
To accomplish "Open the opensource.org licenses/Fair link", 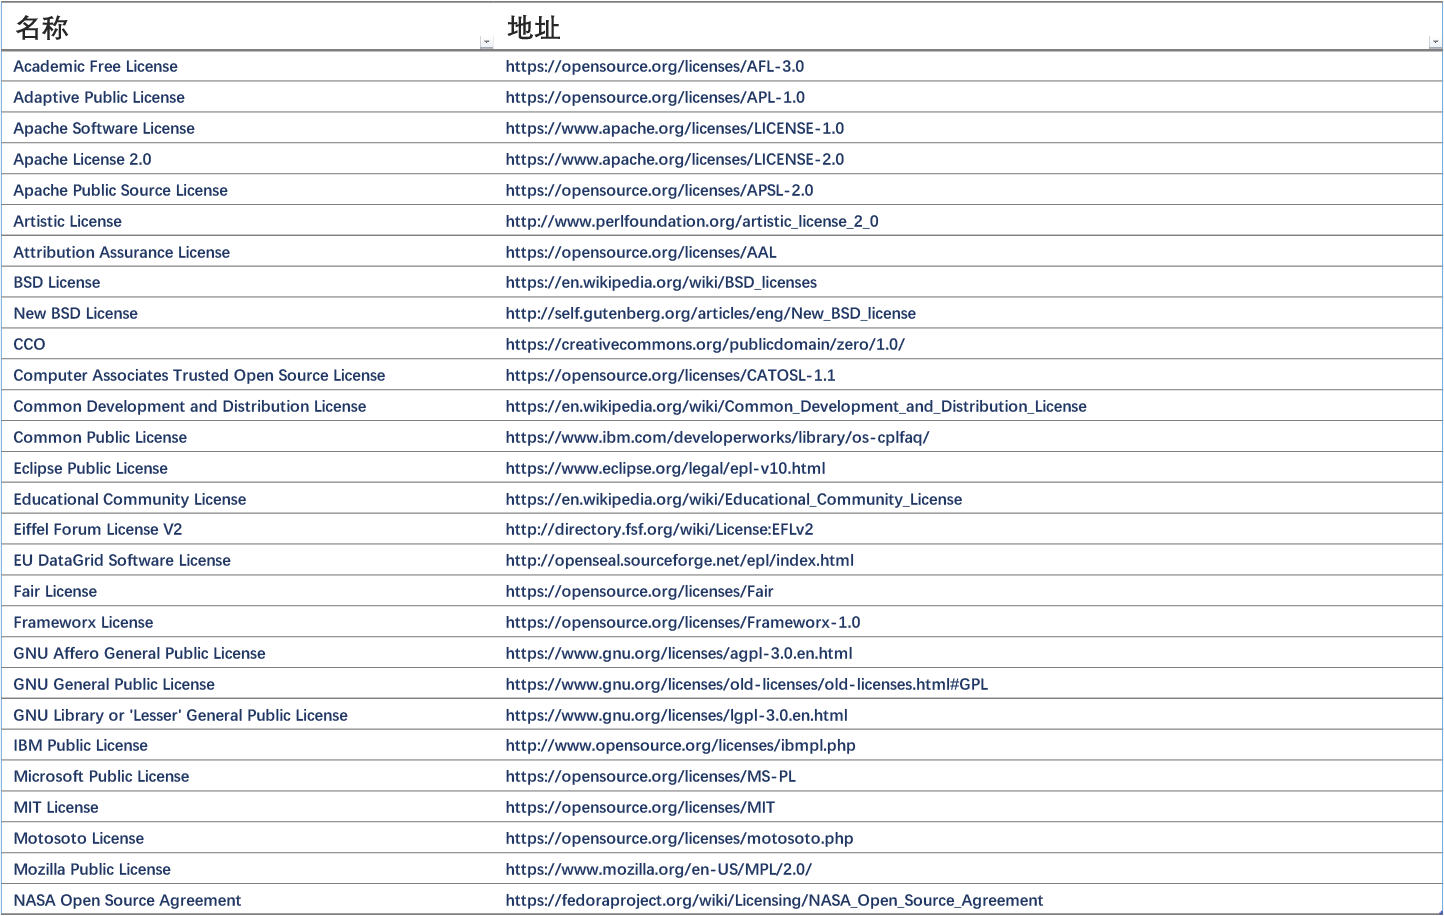I will tap(640, 591).
